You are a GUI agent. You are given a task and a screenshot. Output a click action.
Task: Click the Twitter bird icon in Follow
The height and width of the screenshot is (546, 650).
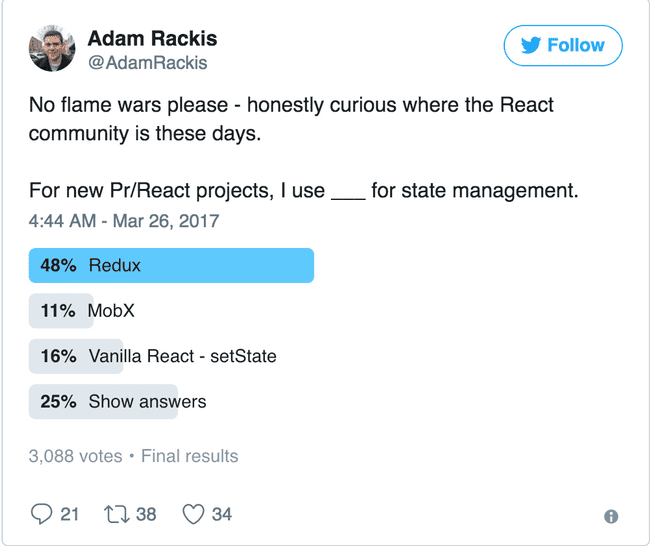(x=530, y=45)
